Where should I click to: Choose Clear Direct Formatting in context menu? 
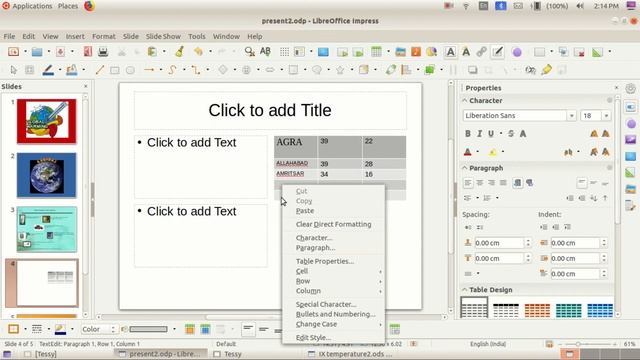pos(333,224)
